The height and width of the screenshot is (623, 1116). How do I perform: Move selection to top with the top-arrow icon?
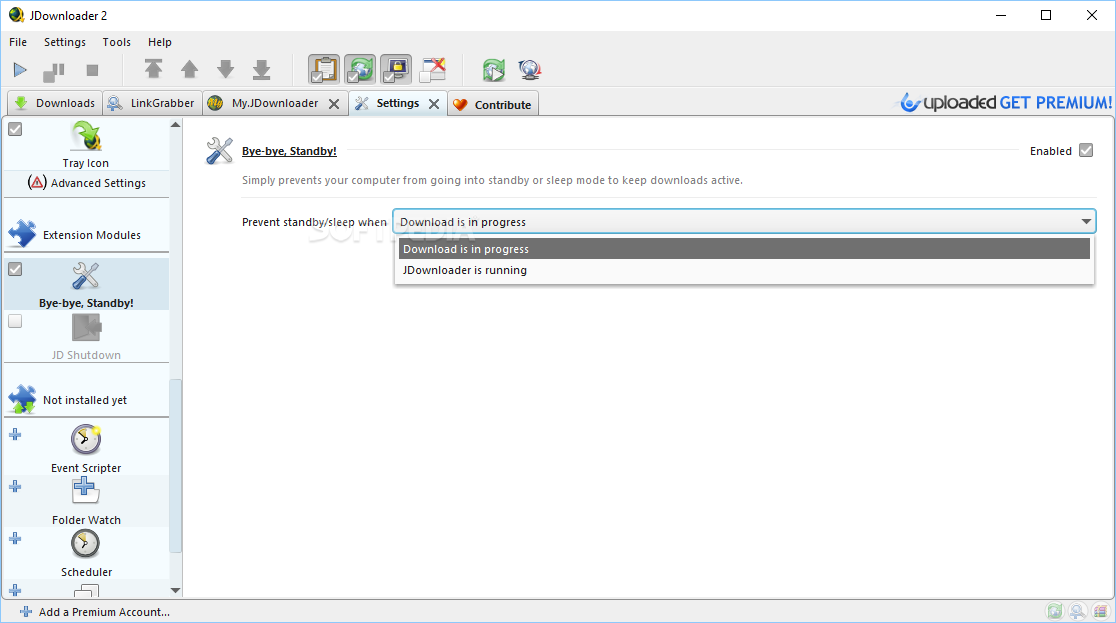click(x=153, y=69)
